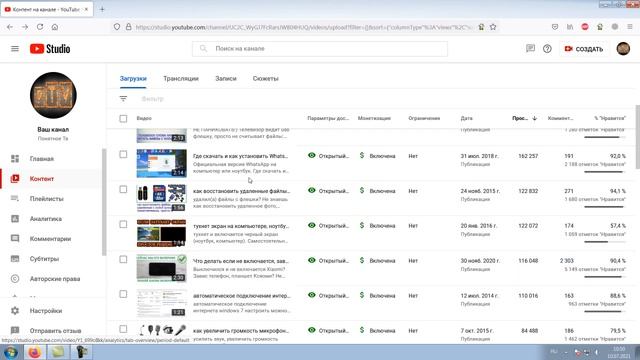The image size is (640, 360).
Task: Click the shield tracking protection icon
Action: point(117,27)
